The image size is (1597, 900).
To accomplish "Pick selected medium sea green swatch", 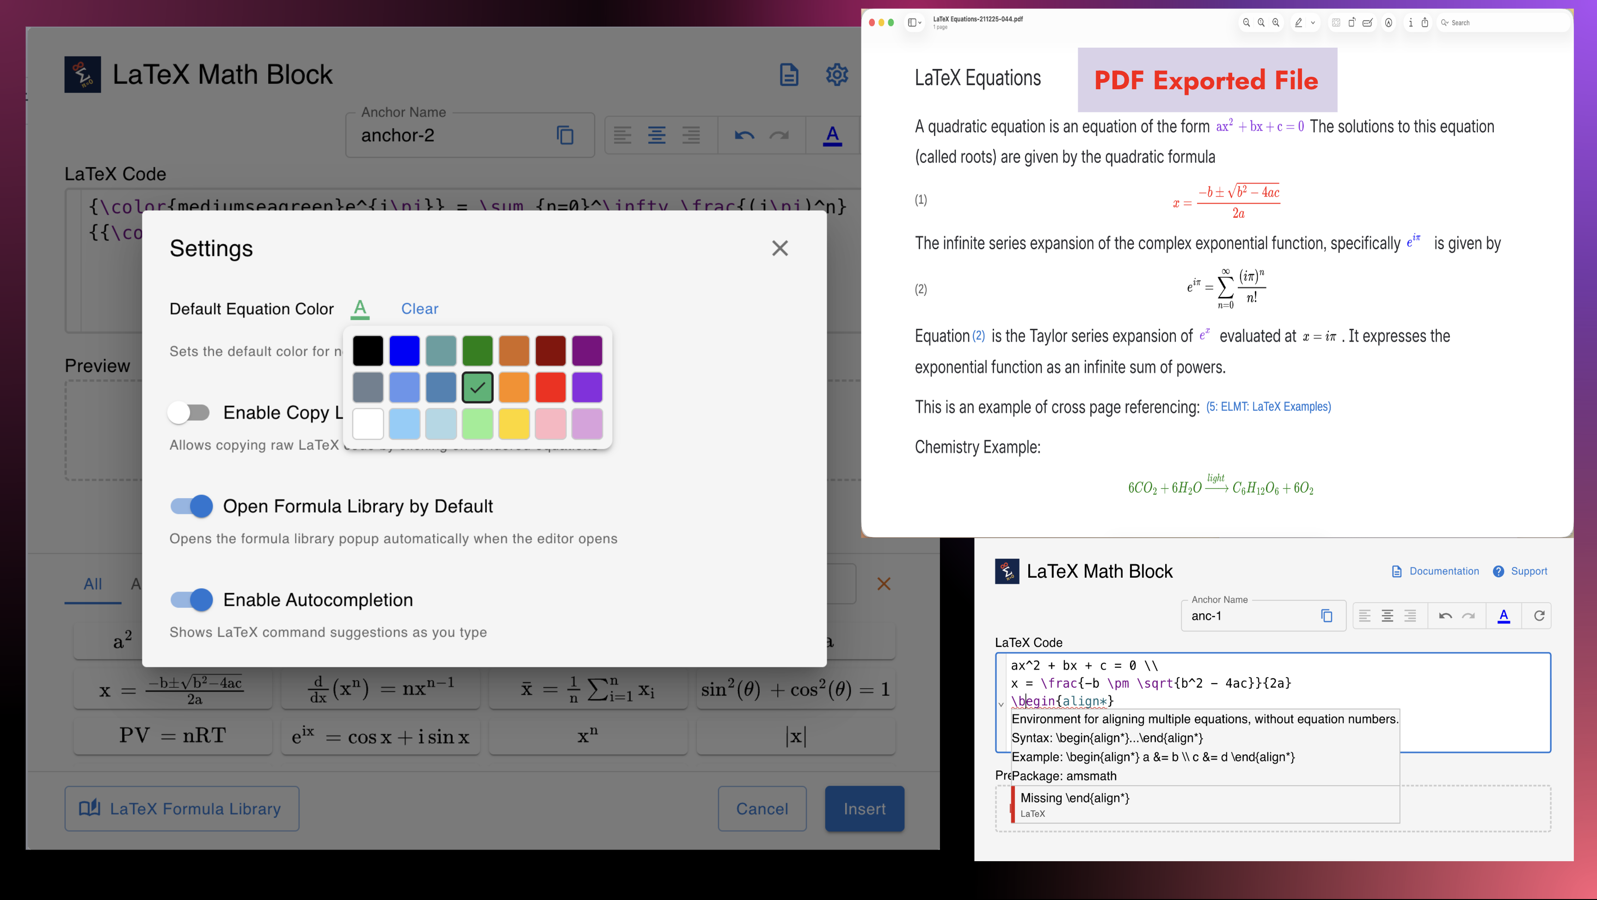I will click(477, 387).
